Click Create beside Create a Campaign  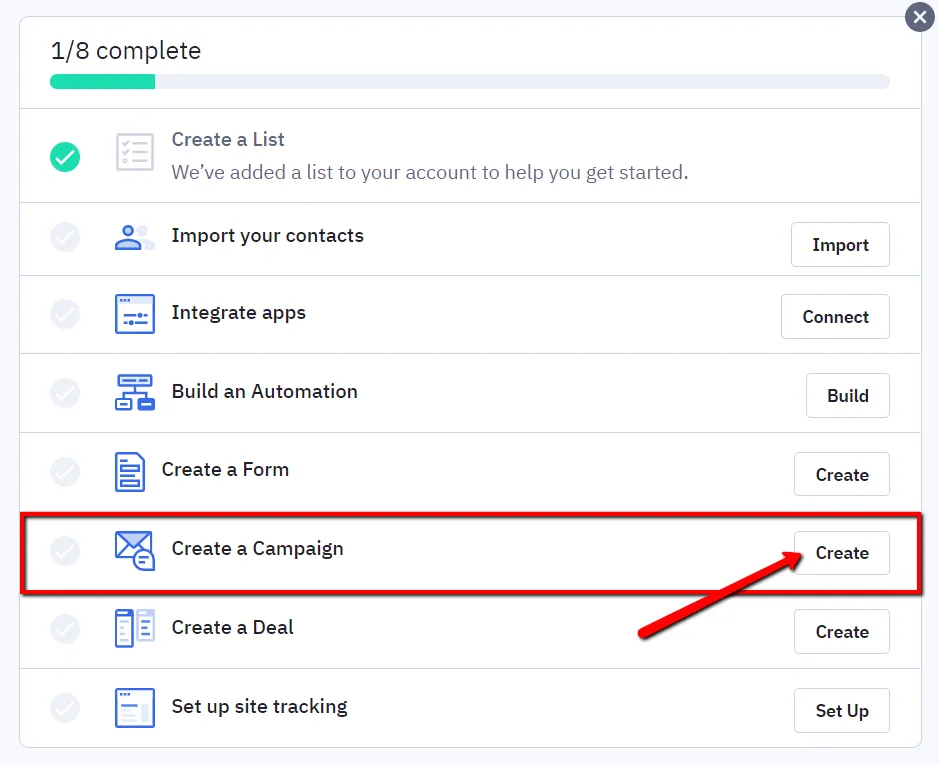point(841,552)
